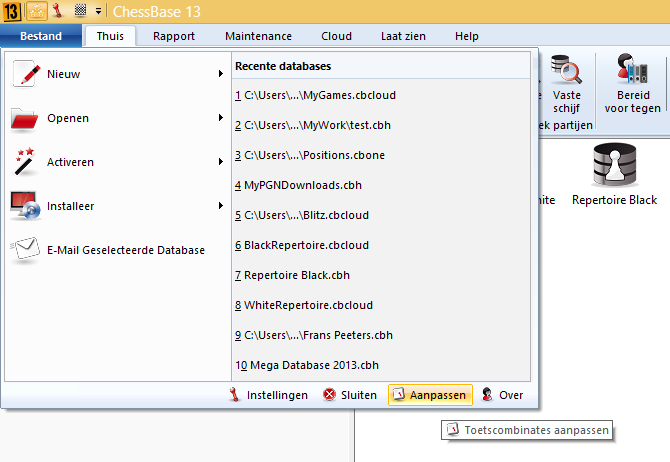This screenshot has height=462, width=670.
Task: Click the crown icon in title bar
Action: [37, 11]
